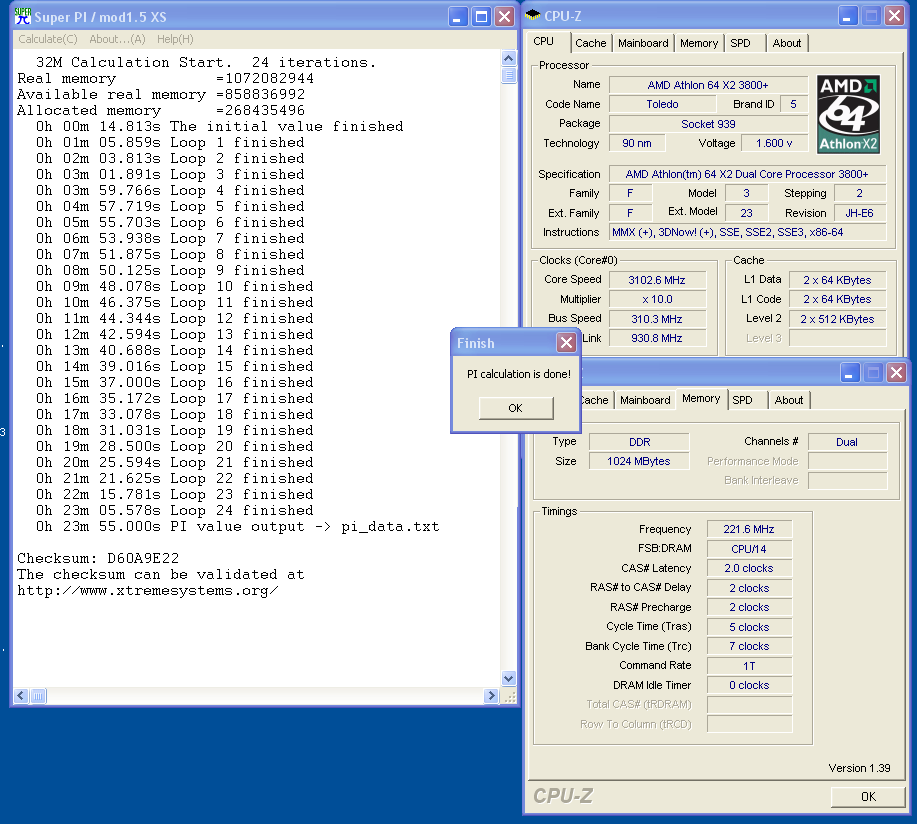Click the AMD Athlon 64 X2 logo
Viewport: 917px width, 824px height.
(848, 114)
